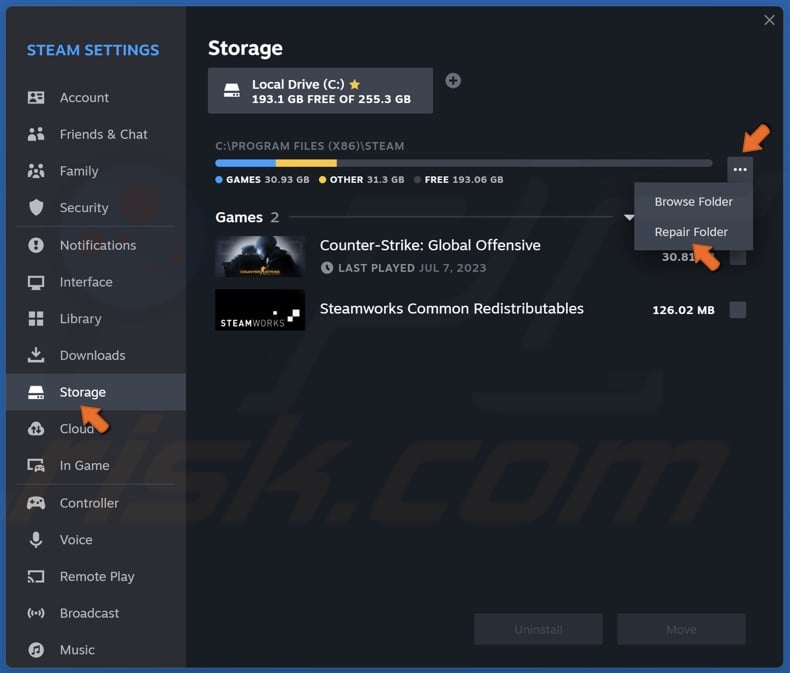Click the LAST PLAYED JUL 7, 2023 text
790x673 pixels.
[x=412, y=268]
